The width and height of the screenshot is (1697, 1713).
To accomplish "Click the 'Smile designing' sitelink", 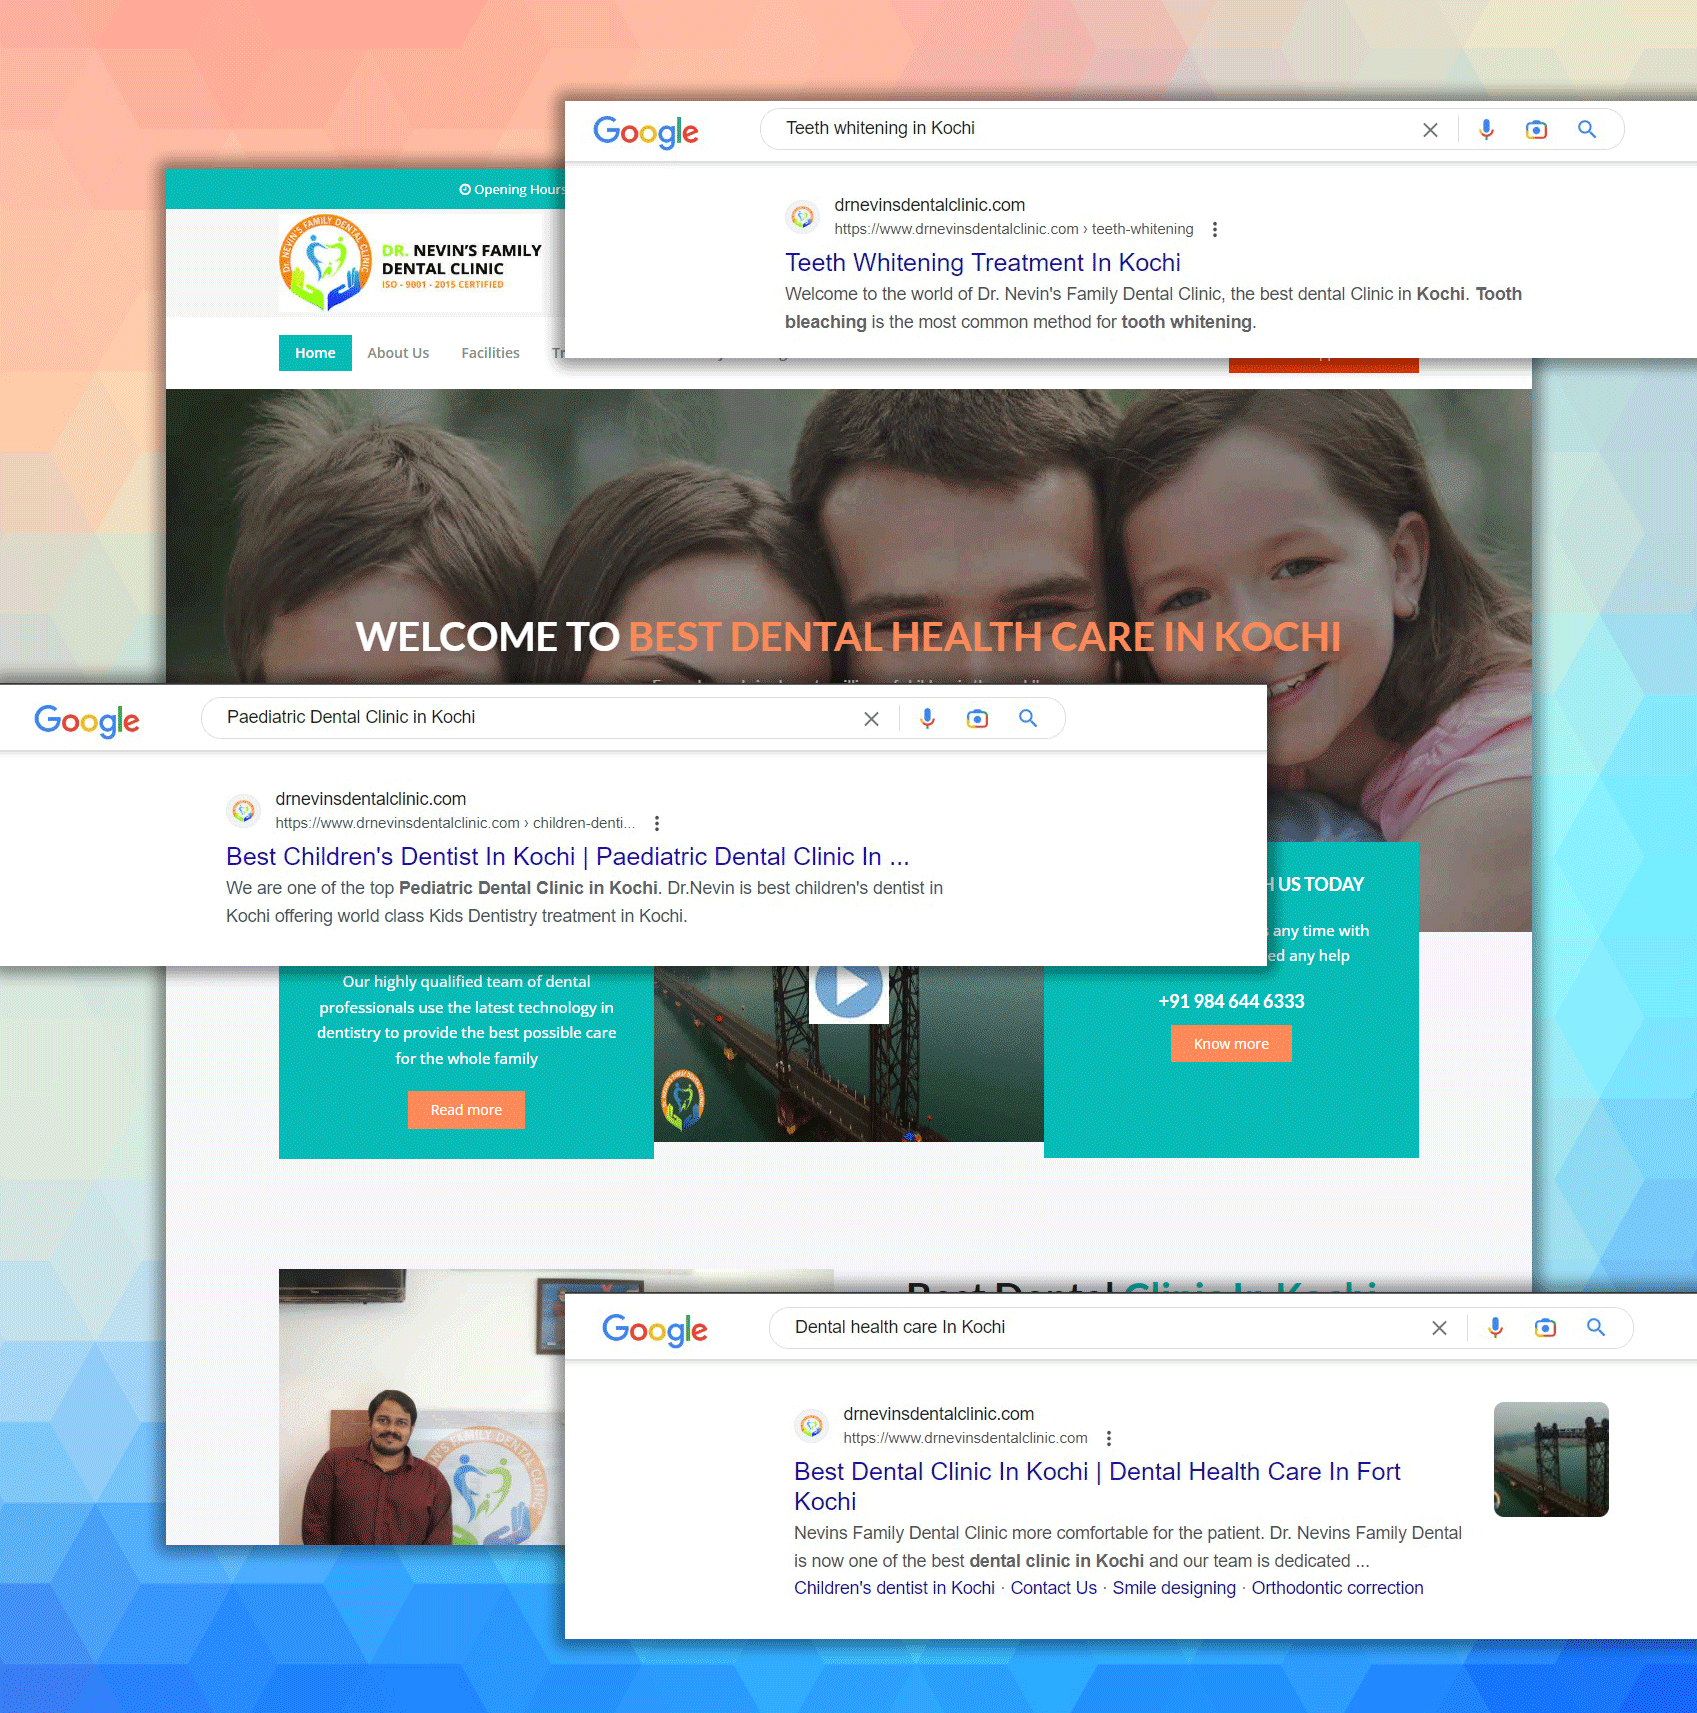I will point(1174,1588).
